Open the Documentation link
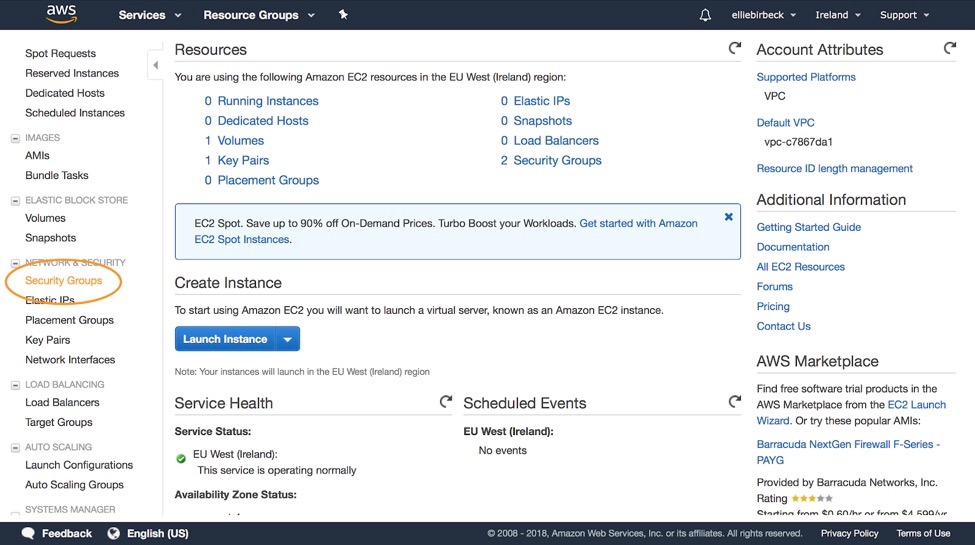975x545 pixels. (x=793, y=247)
